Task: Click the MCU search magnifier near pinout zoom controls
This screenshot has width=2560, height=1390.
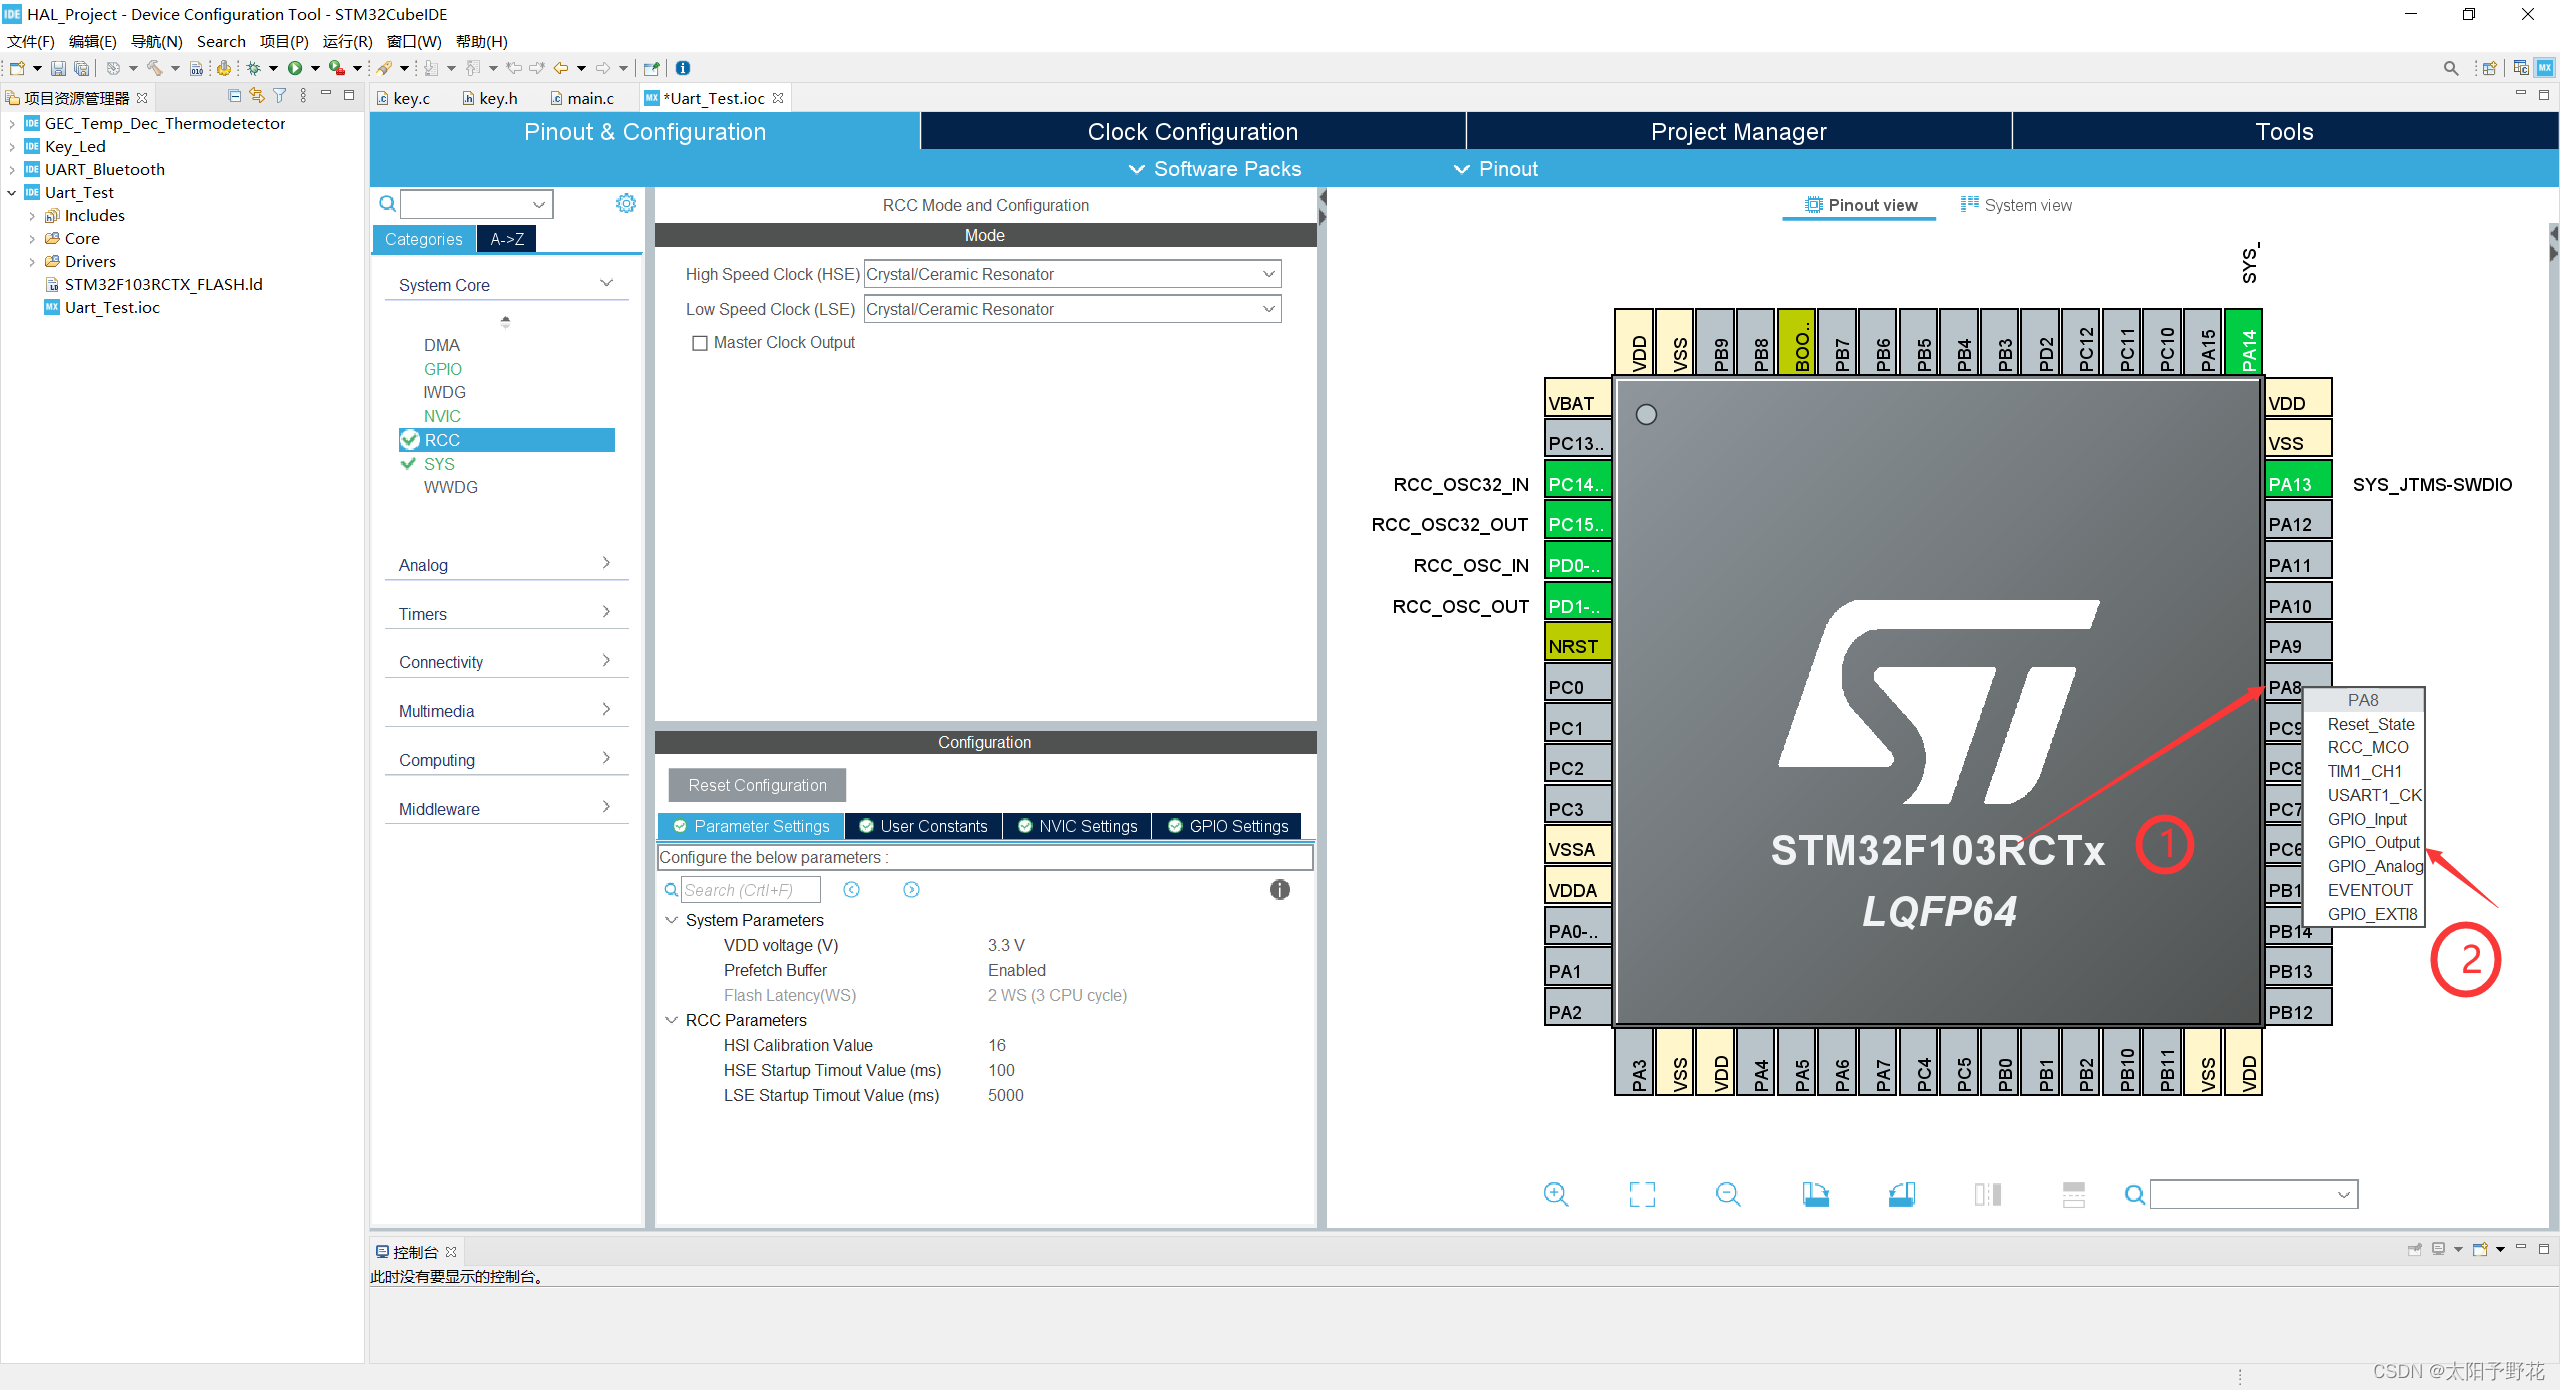Action: point(2133,1194)
